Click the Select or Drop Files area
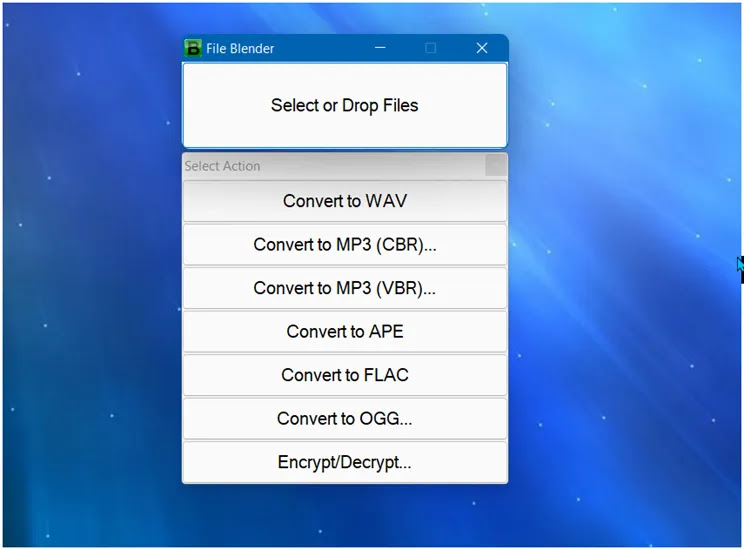Viewport: 744px width, 550px height. 345,105
